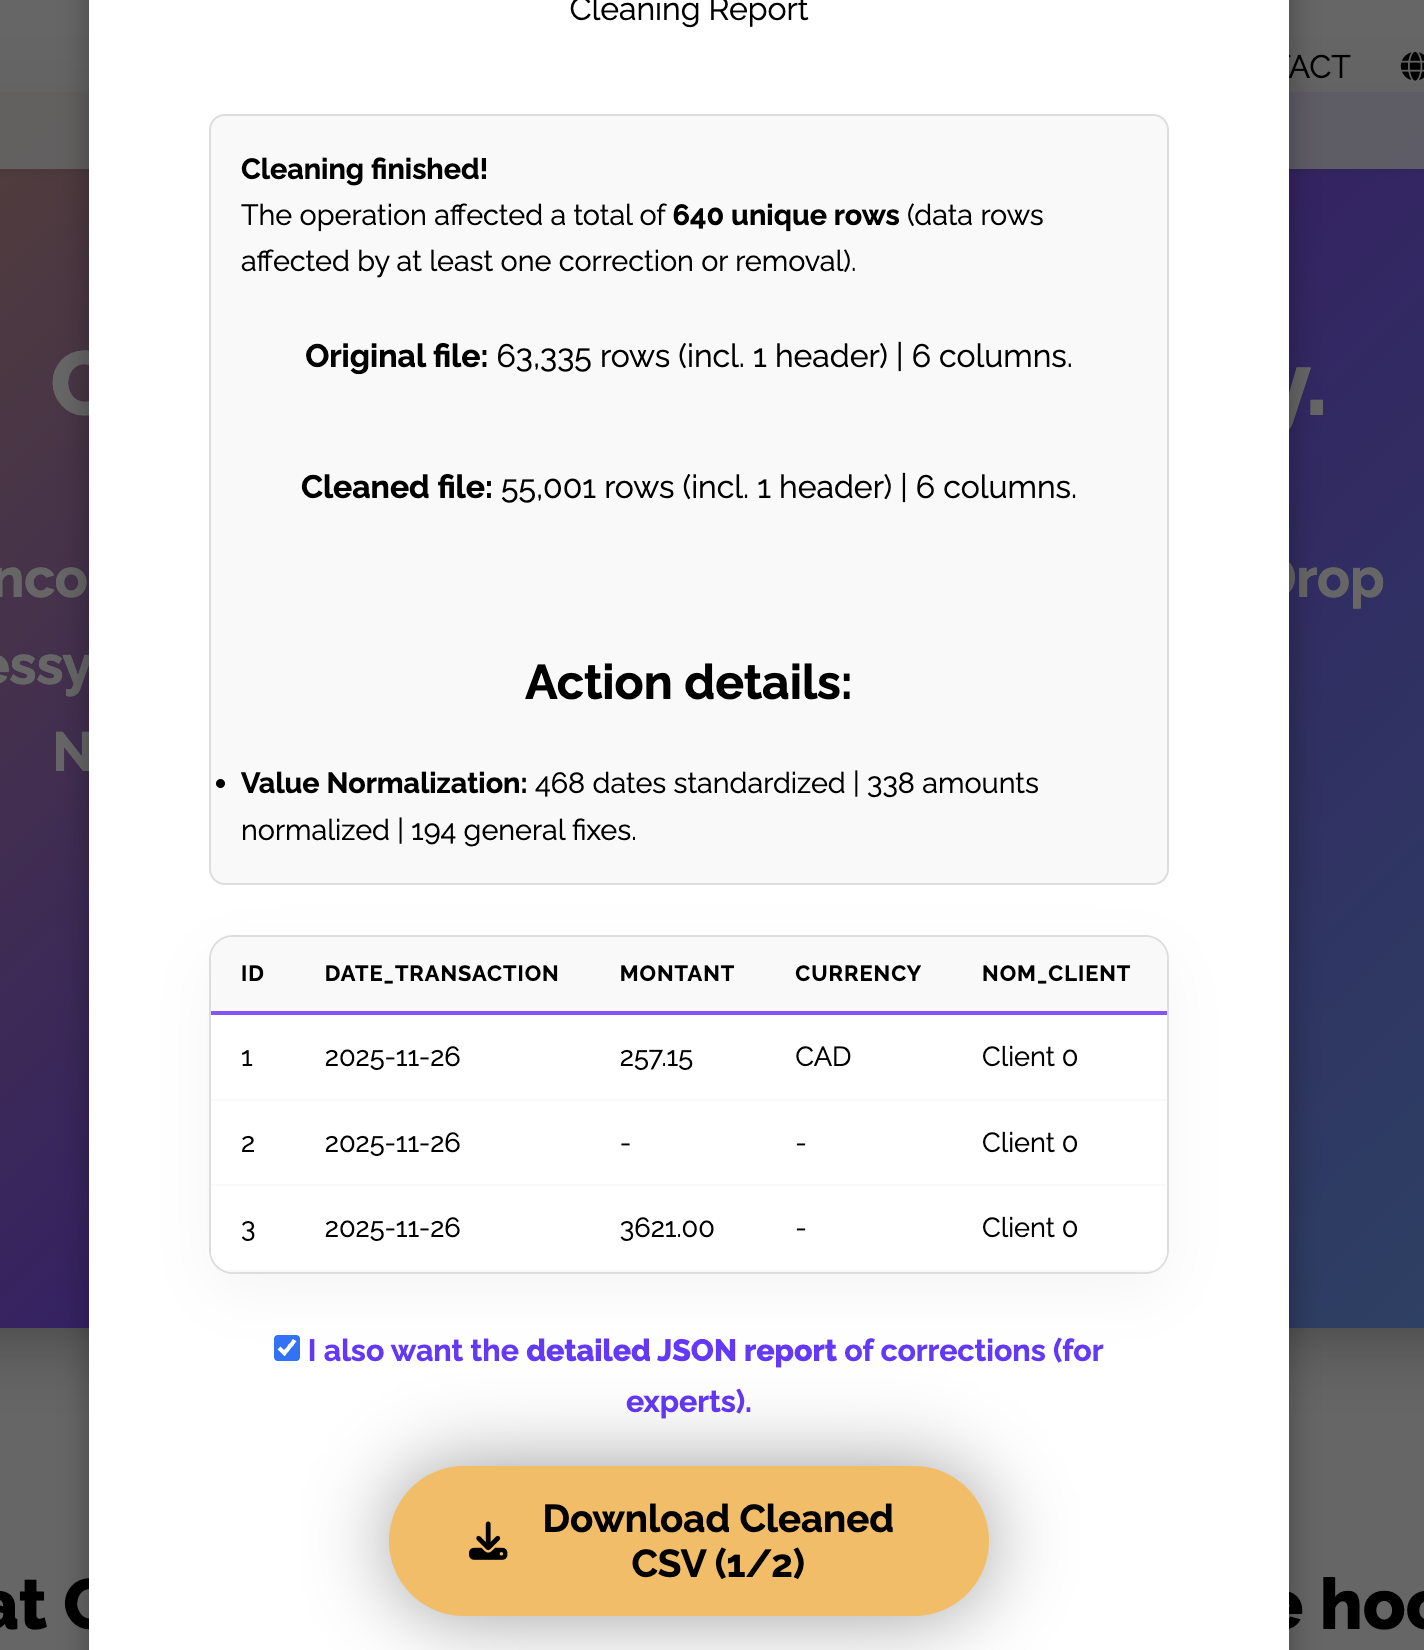Viewport: 1424px width, 1650px height.
Task: Click the Value Normalization bullet text
Action: pos(640,806)
